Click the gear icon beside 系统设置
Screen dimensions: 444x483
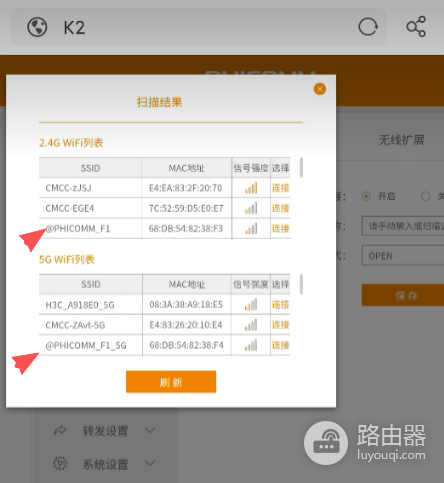[x=60, y=463]
